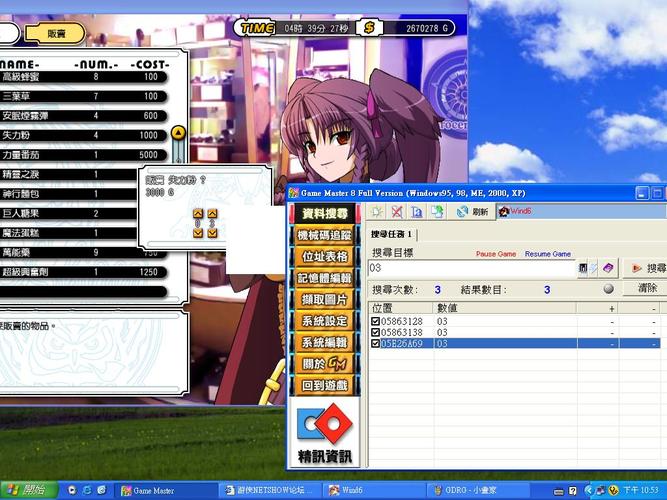667x500 pixels.
Task: Select the 巨人糖果 item row
Action: tap(69, 214)
